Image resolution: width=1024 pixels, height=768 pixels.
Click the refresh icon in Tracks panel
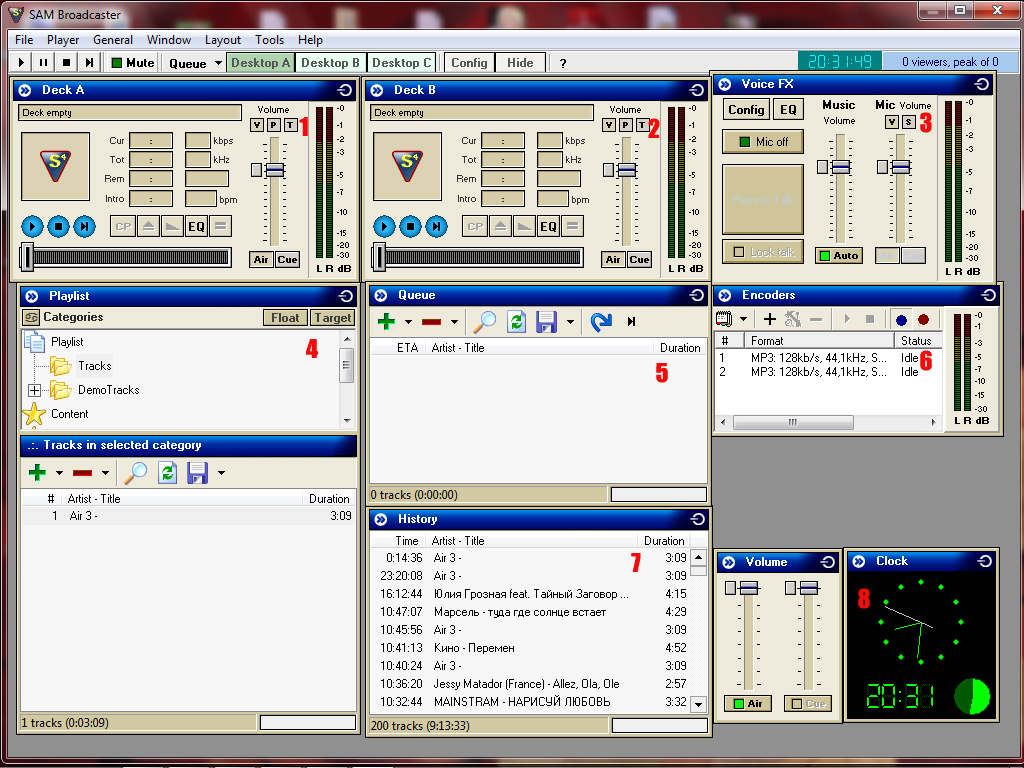point(167,473)
